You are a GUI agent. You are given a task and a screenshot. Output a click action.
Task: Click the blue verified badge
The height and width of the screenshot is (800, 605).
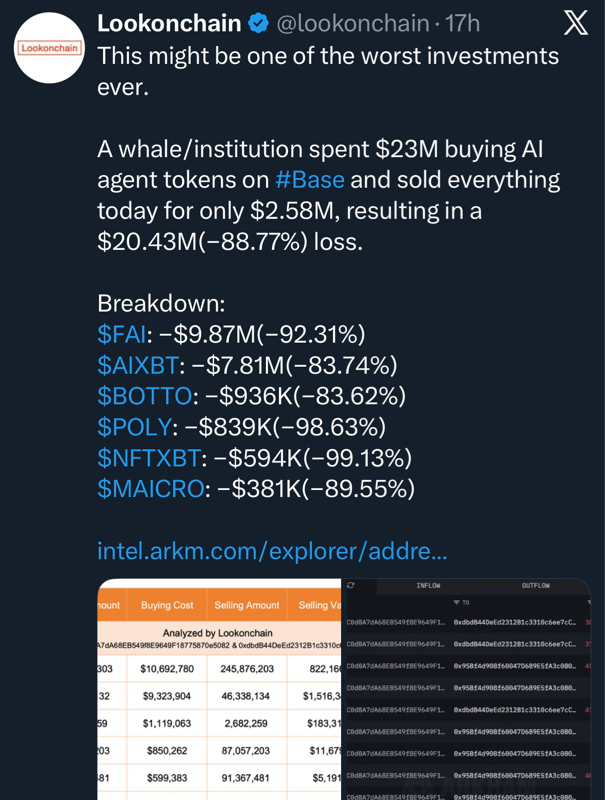tap(258, 23)
